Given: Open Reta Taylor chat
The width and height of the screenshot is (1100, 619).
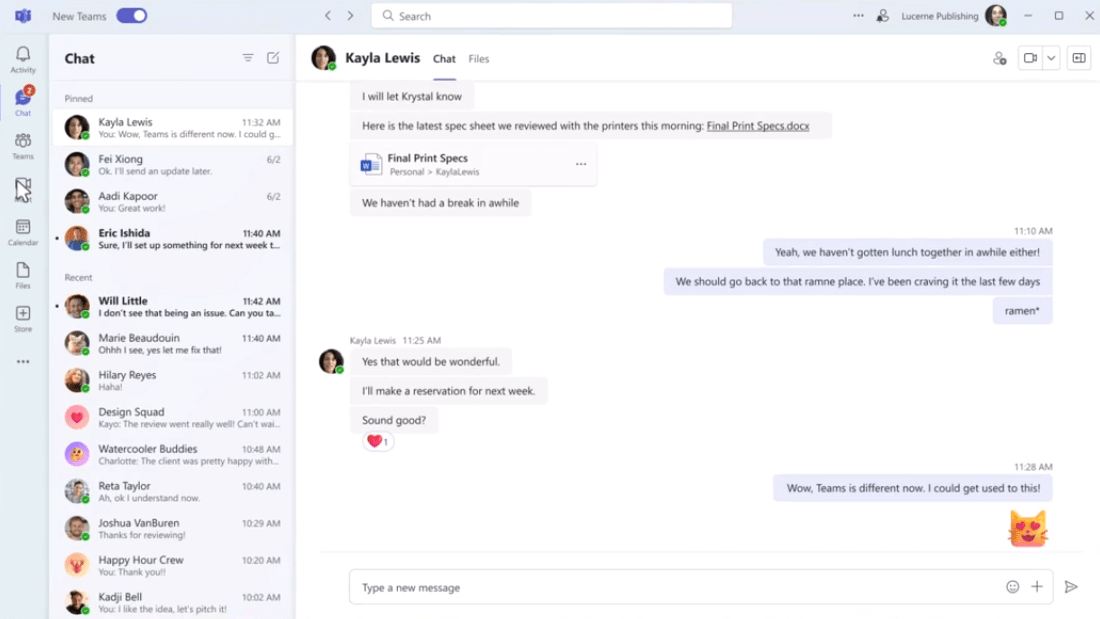Looking at the screenshot, I should click(173, 491).
